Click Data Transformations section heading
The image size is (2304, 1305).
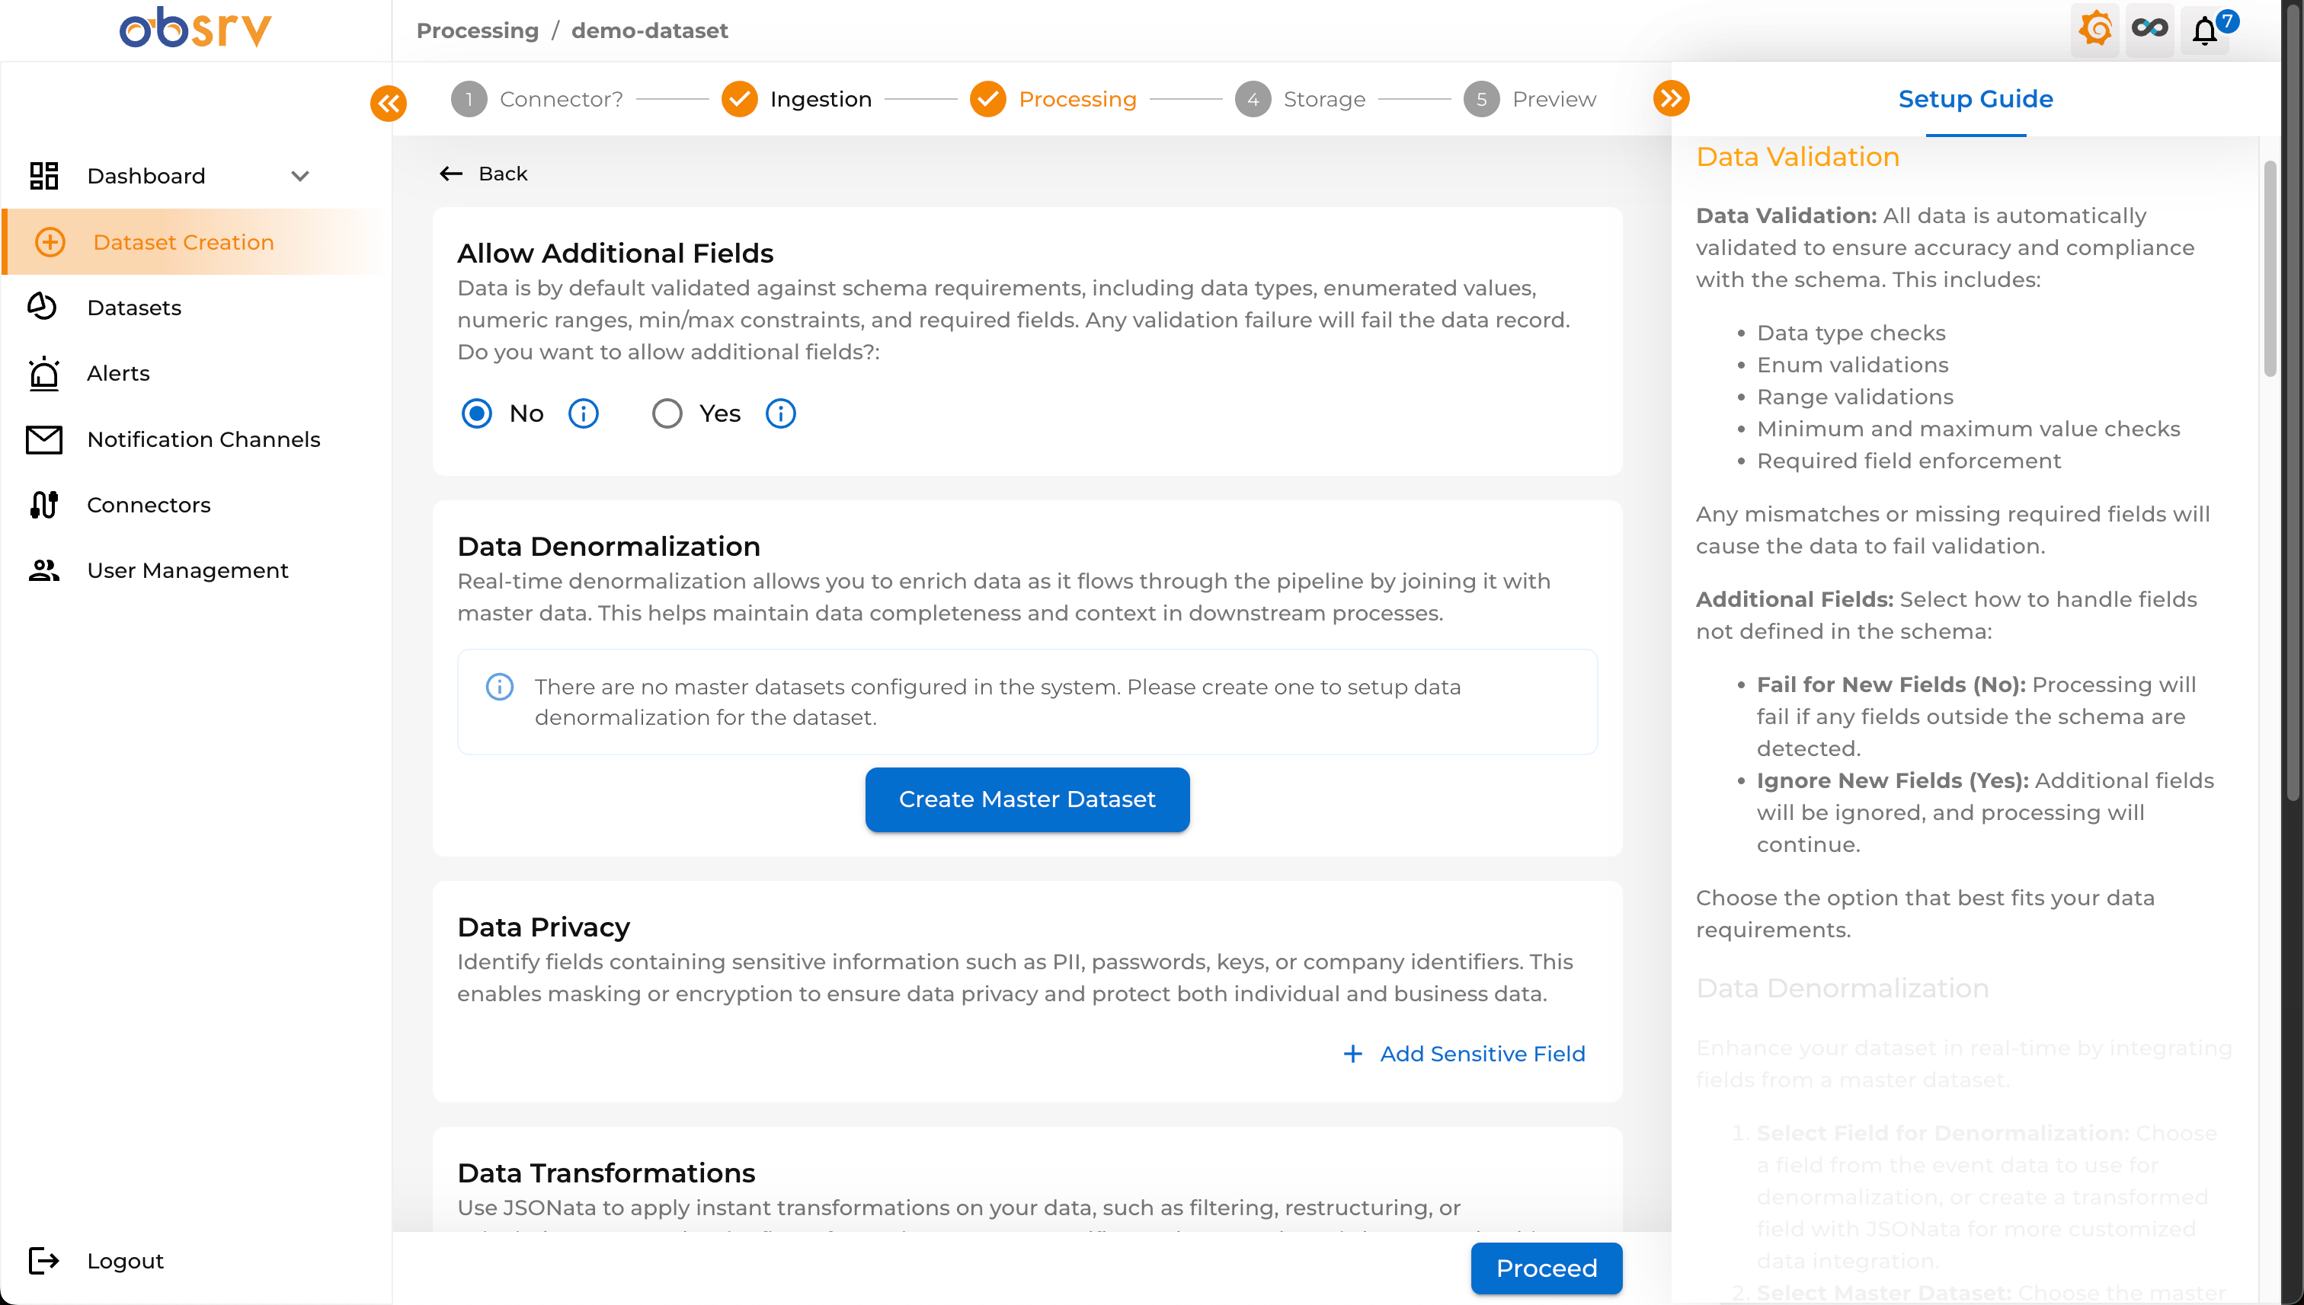click(606, 1173)
